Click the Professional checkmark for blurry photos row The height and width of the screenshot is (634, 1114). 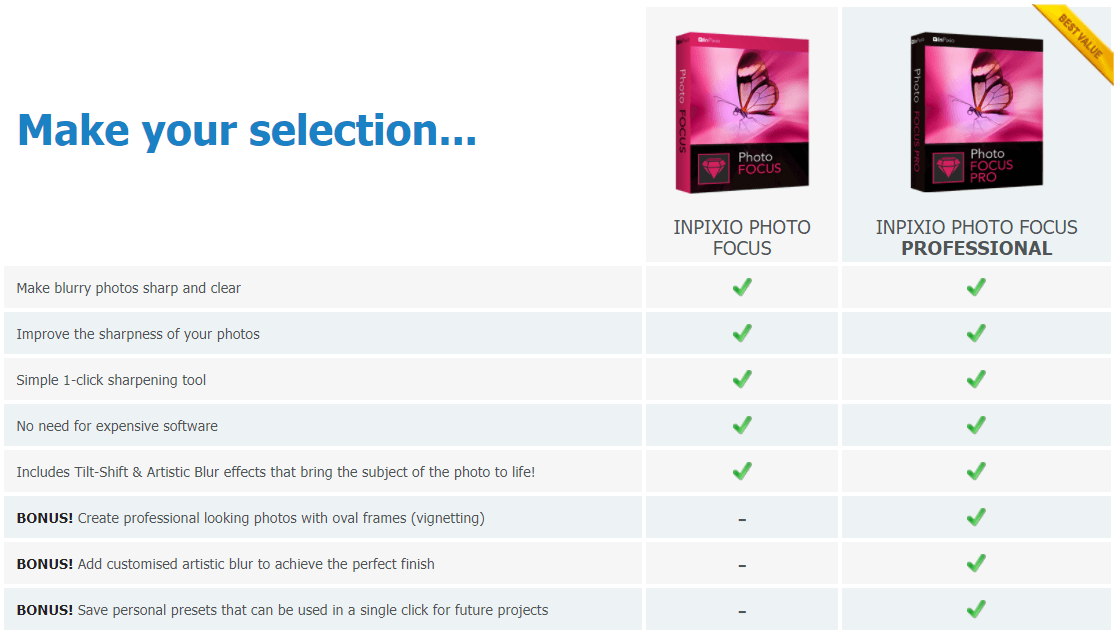pos(976,287)
